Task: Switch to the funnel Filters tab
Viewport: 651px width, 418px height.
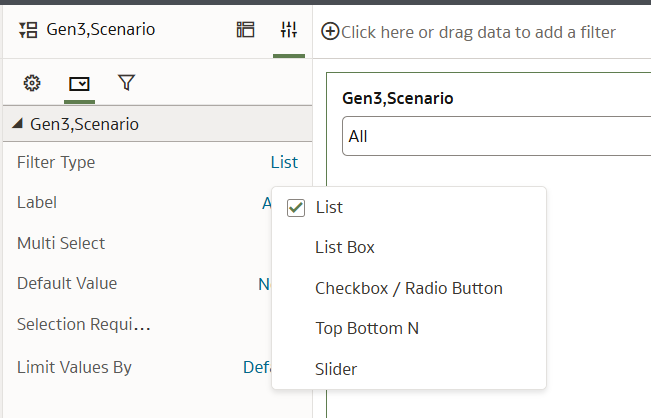Action: pyautogui.click(x=127, y=83)
